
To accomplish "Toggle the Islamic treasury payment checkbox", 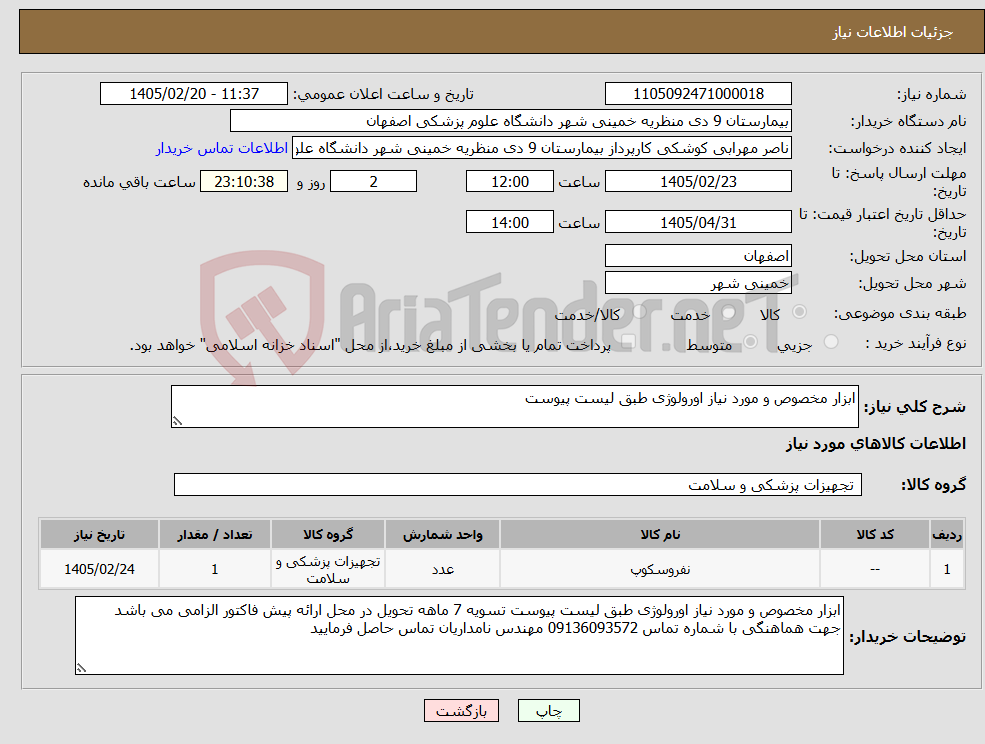I will point(628,342).
